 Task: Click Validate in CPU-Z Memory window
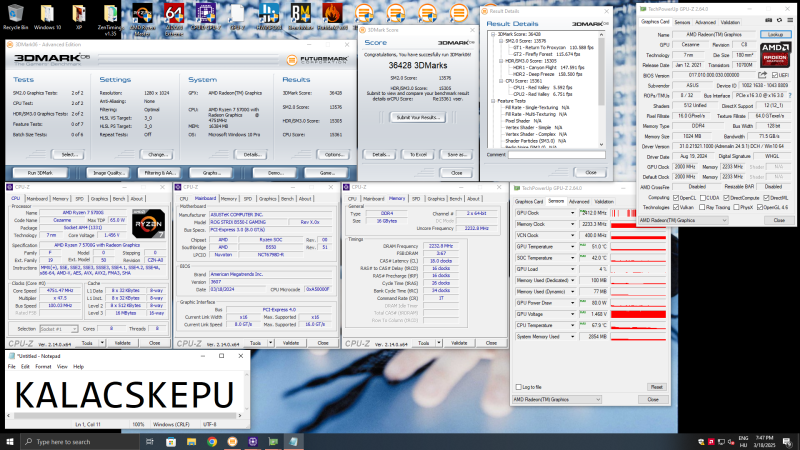point(459,343)
